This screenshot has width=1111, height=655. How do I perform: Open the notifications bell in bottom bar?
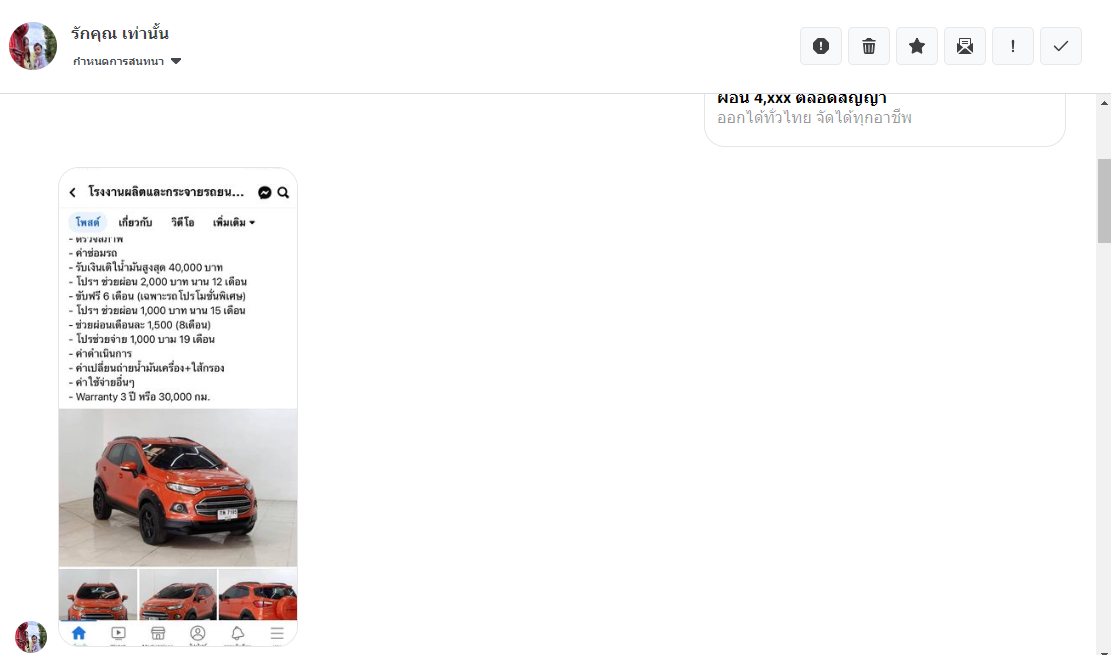pos(237,633)
